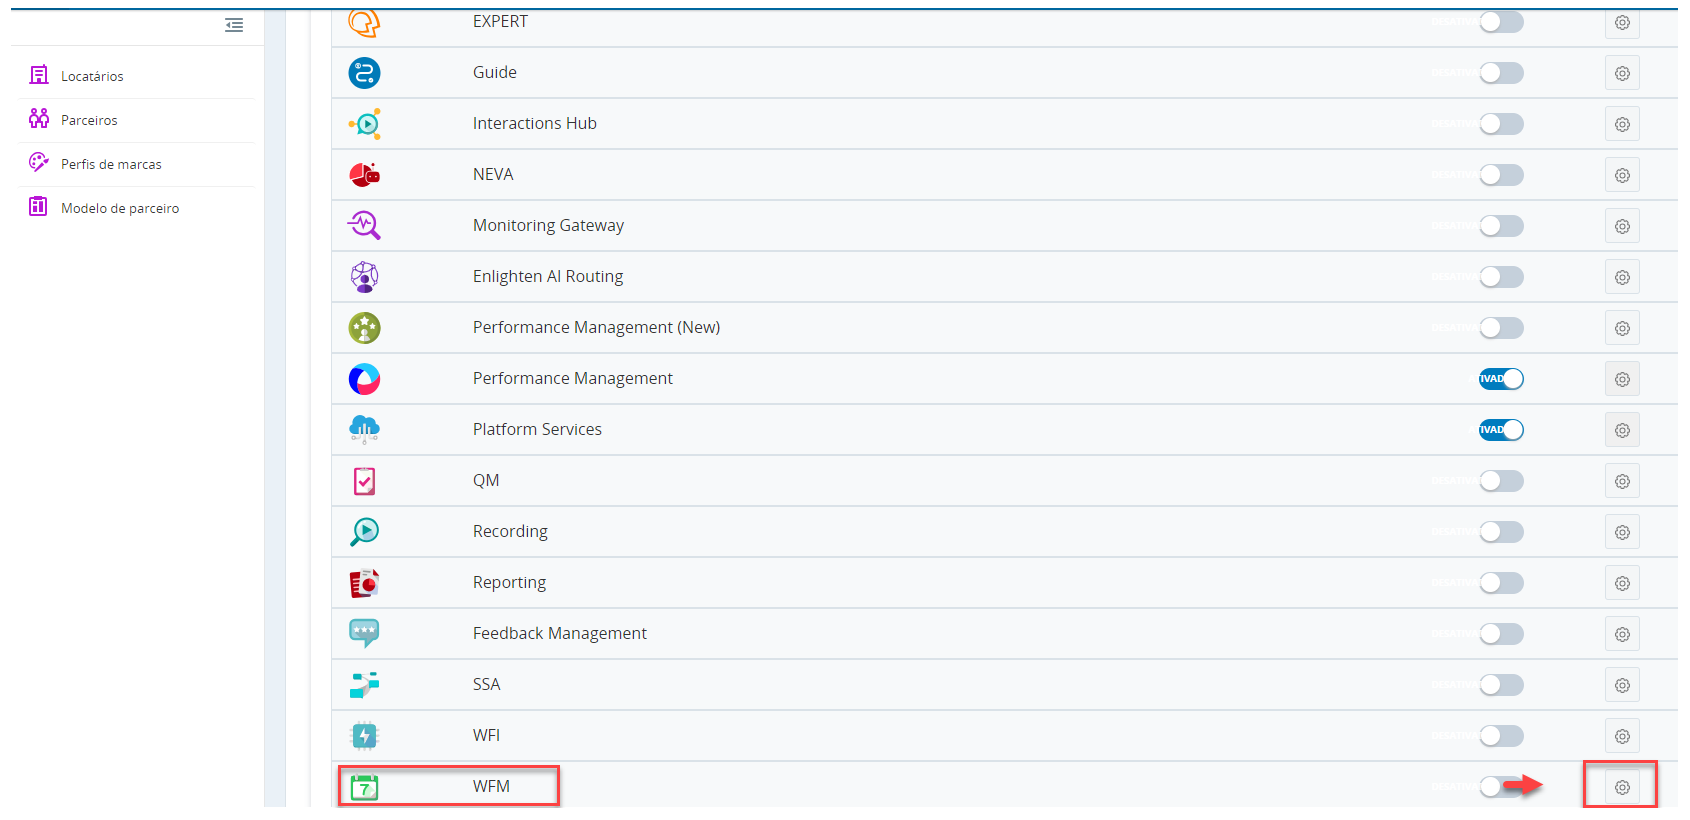This screenshot has width=1690, height=820.
Task: Select the WFM row label
Action: (491, 787)
